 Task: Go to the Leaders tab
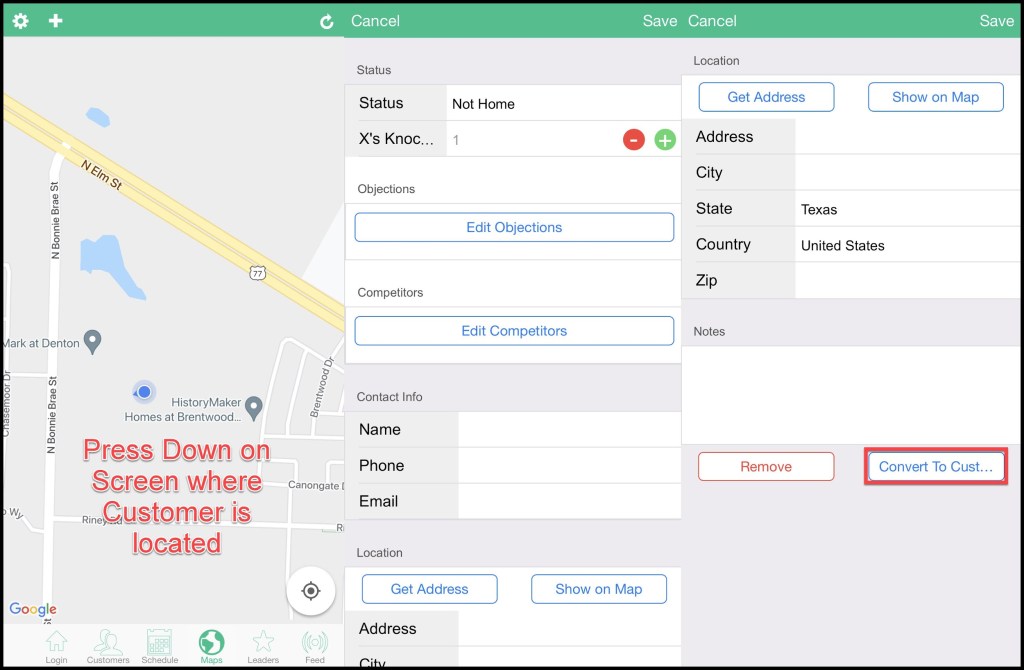(x=263, y=646)
